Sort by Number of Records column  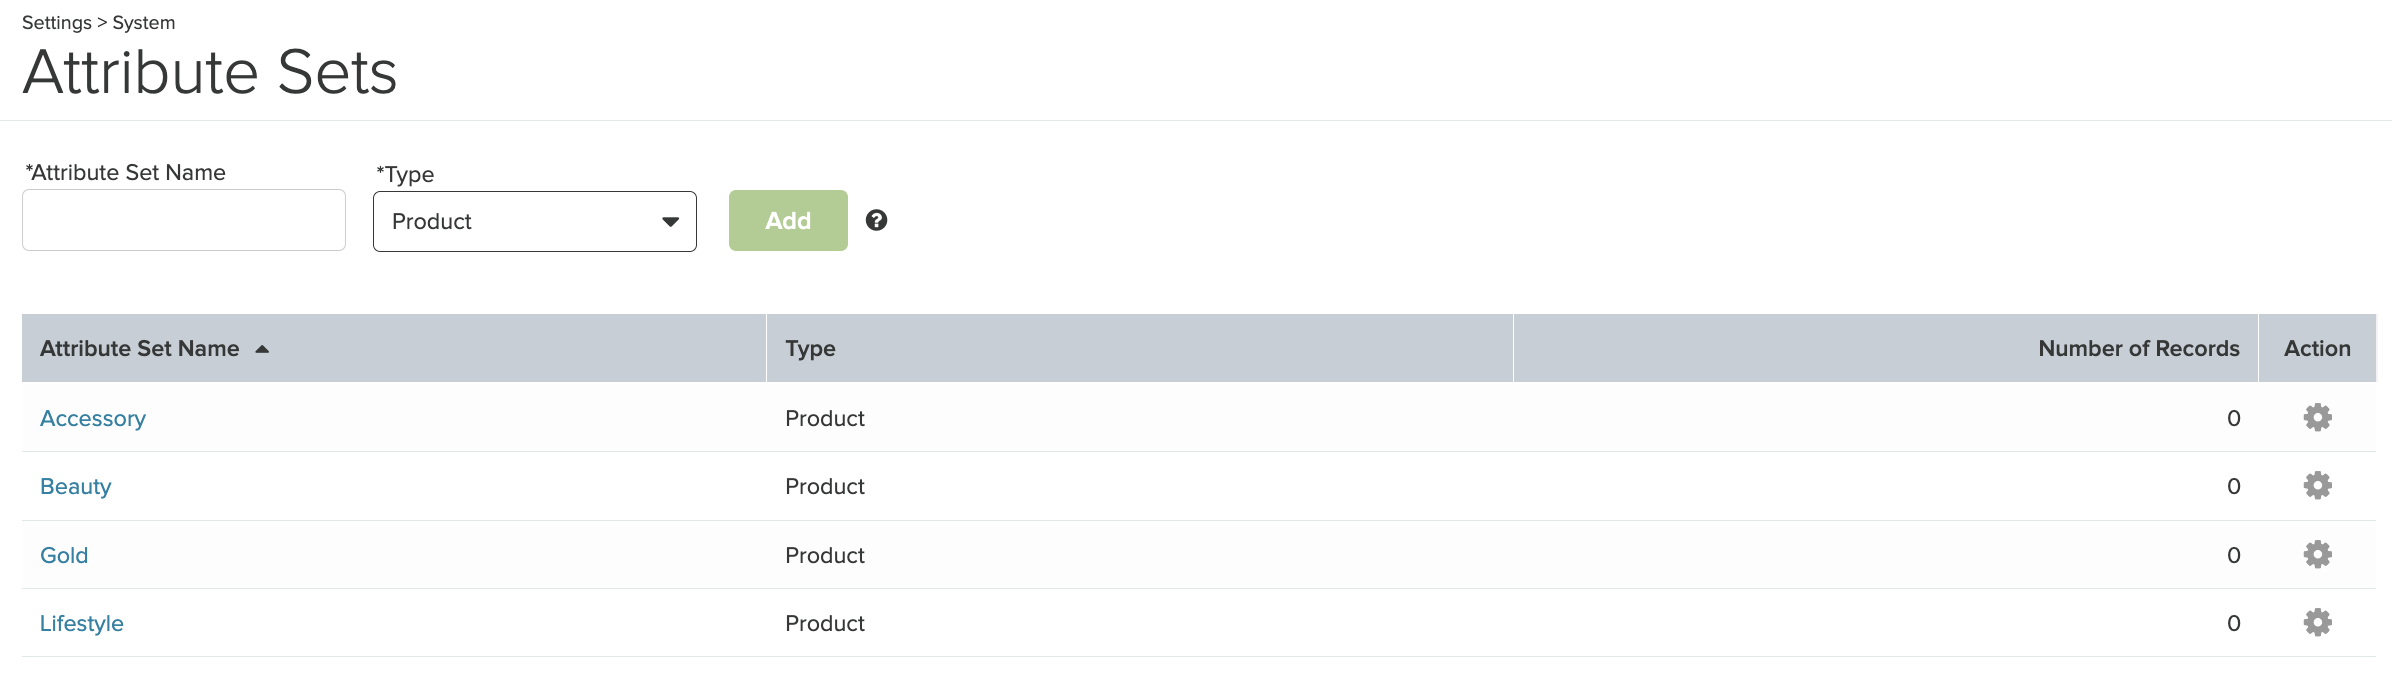coord(2138,348)
